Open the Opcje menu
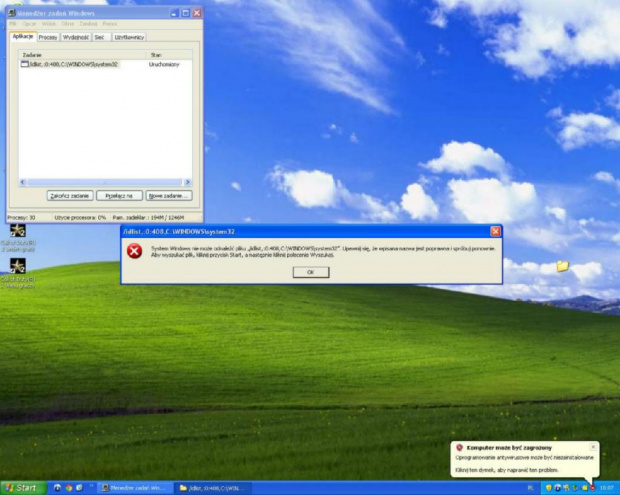 click(29, 24)
